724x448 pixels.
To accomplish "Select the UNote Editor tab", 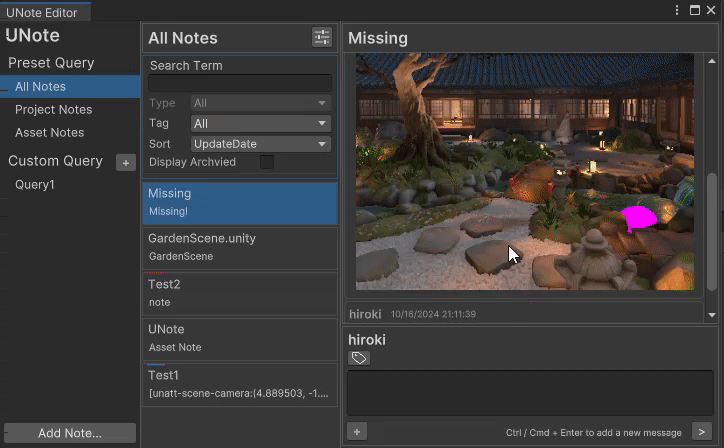I will coord(45,12).
